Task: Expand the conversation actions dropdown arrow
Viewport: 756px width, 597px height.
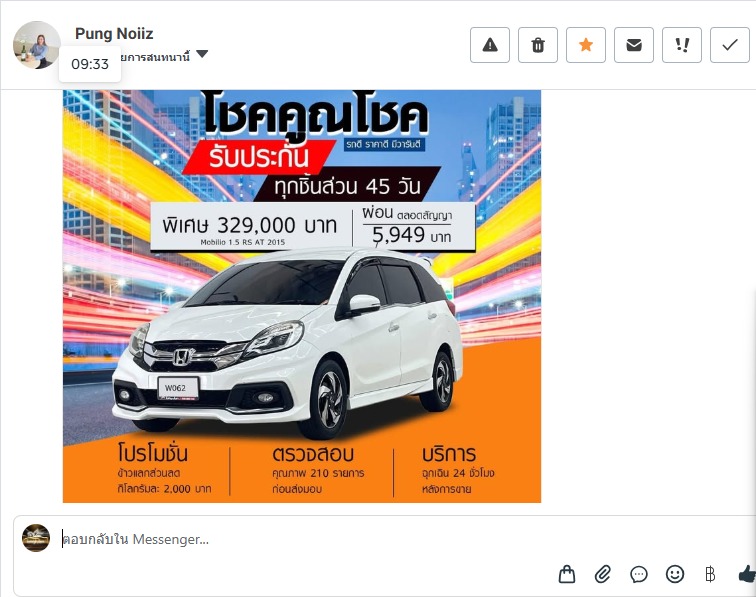Action: point(202,54)
